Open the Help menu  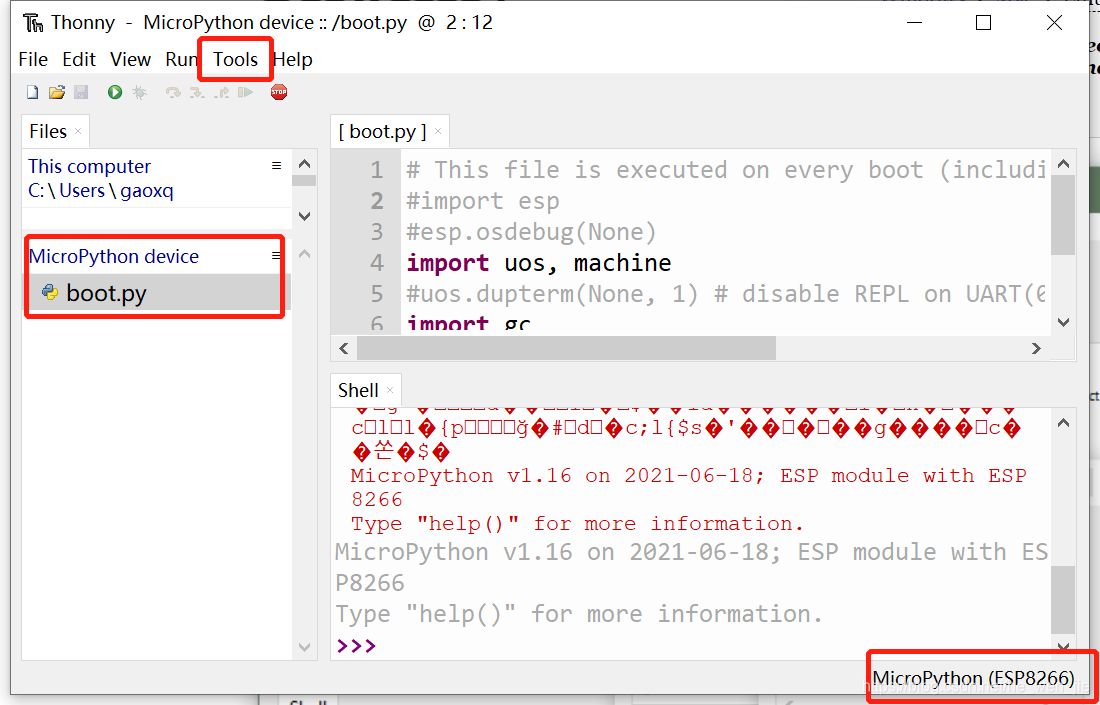(x=293, y=60)
